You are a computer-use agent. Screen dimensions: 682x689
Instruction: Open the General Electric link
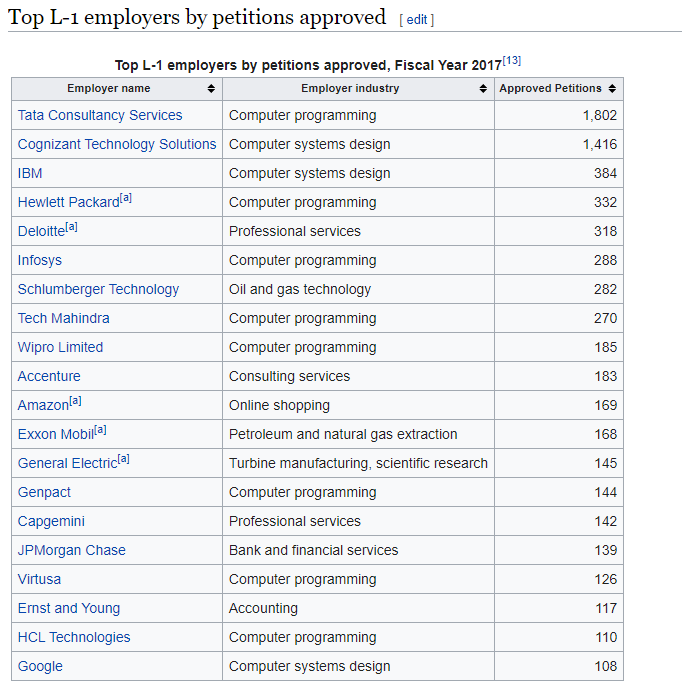[68, 463]
